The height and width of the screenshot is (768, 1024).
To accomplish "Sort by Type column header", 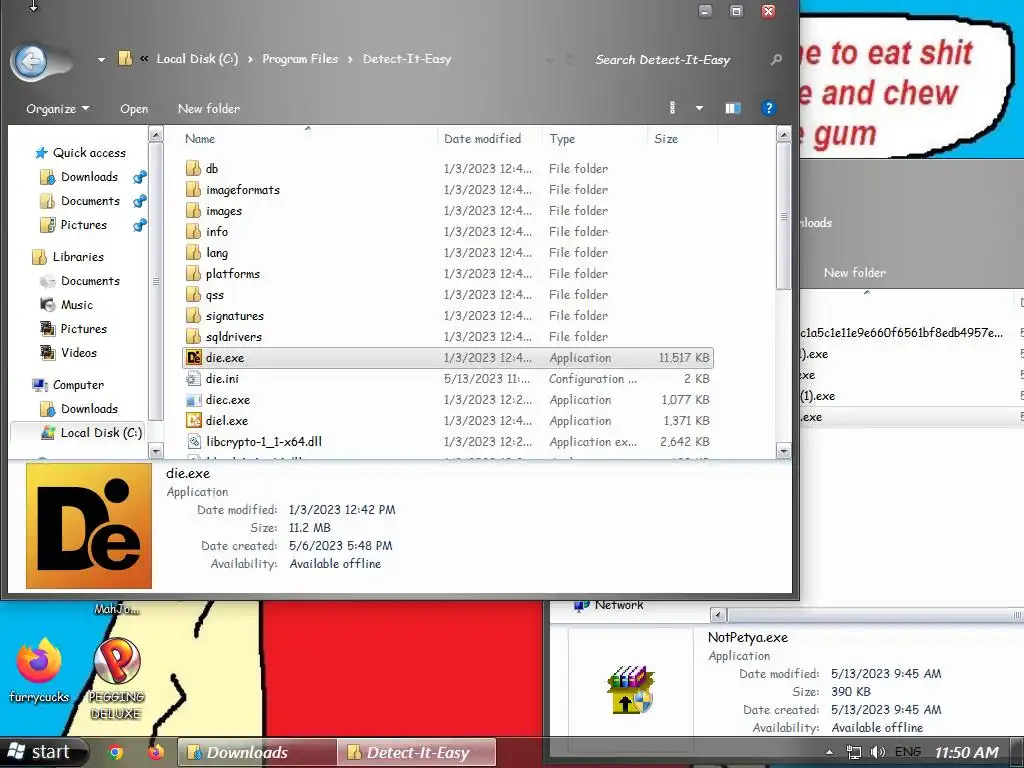I will [562, 138].
